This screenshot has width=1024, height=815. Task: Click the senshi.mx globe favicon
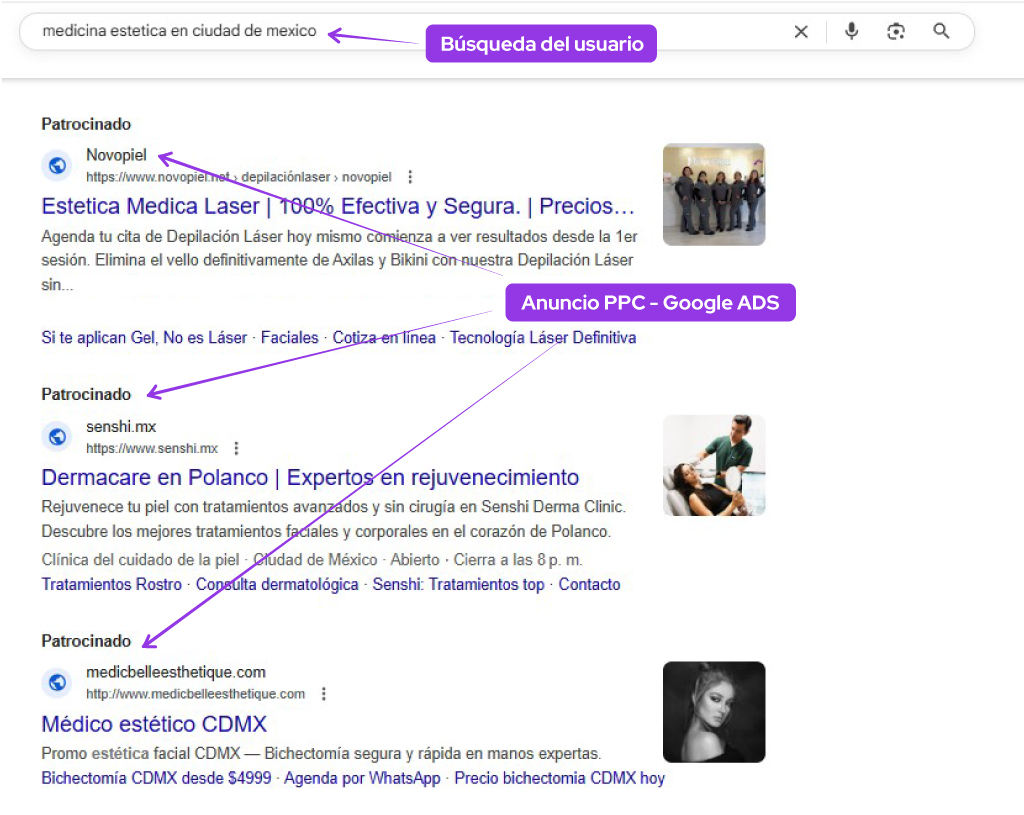coord(57,437)
